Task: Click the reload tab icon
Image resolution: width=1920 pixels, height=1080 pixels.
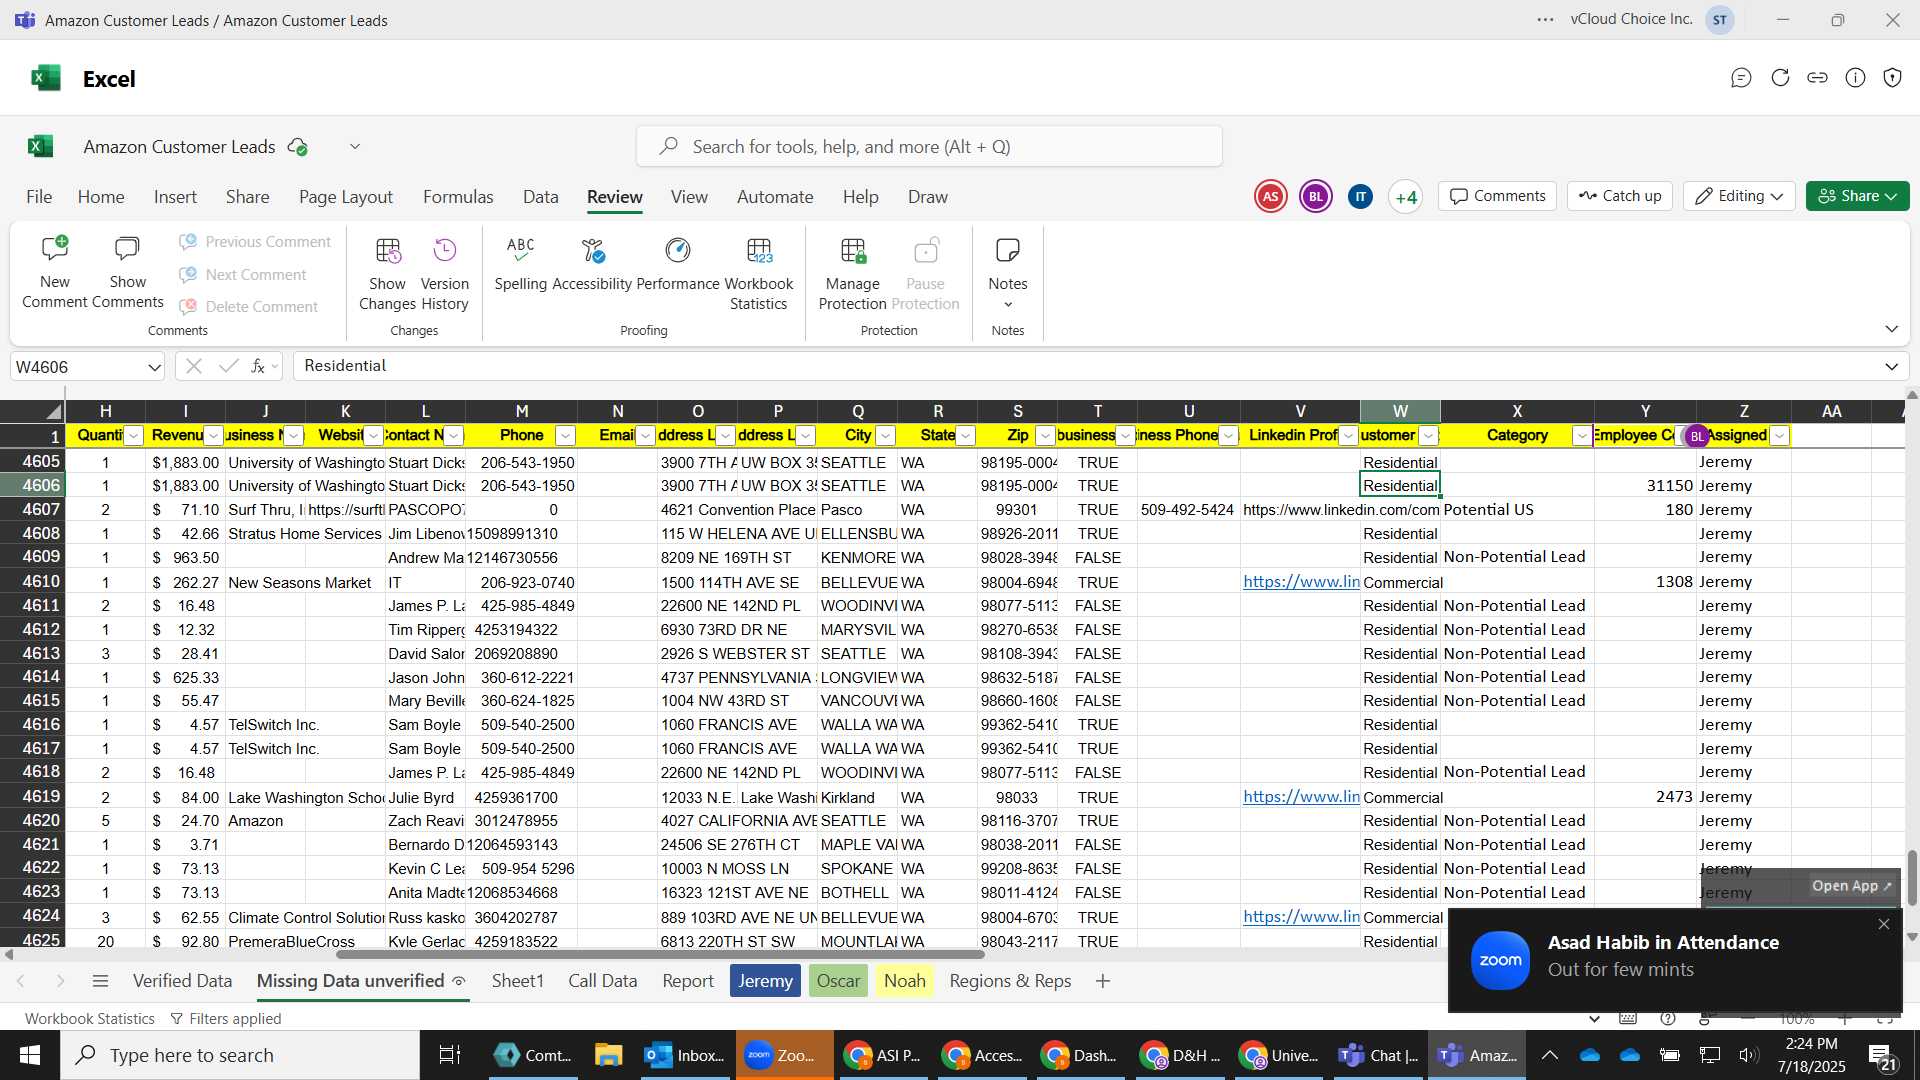Action: 1780,78
